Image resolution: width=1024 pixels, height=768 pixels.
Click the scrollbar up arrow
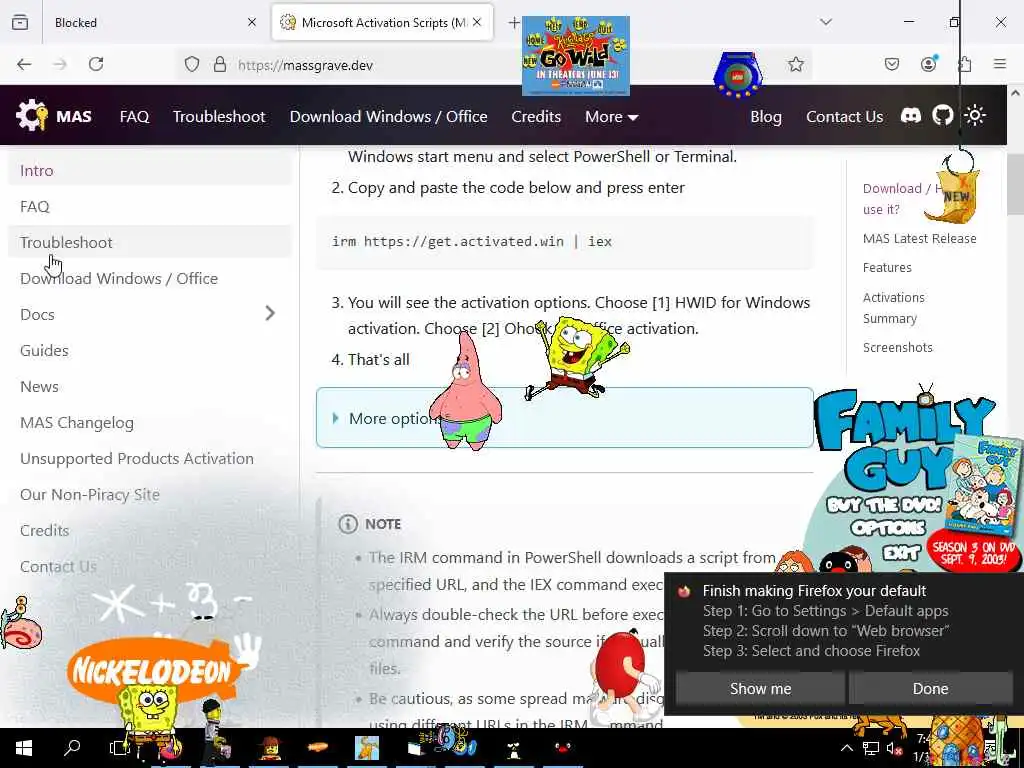coord(1016,93)
